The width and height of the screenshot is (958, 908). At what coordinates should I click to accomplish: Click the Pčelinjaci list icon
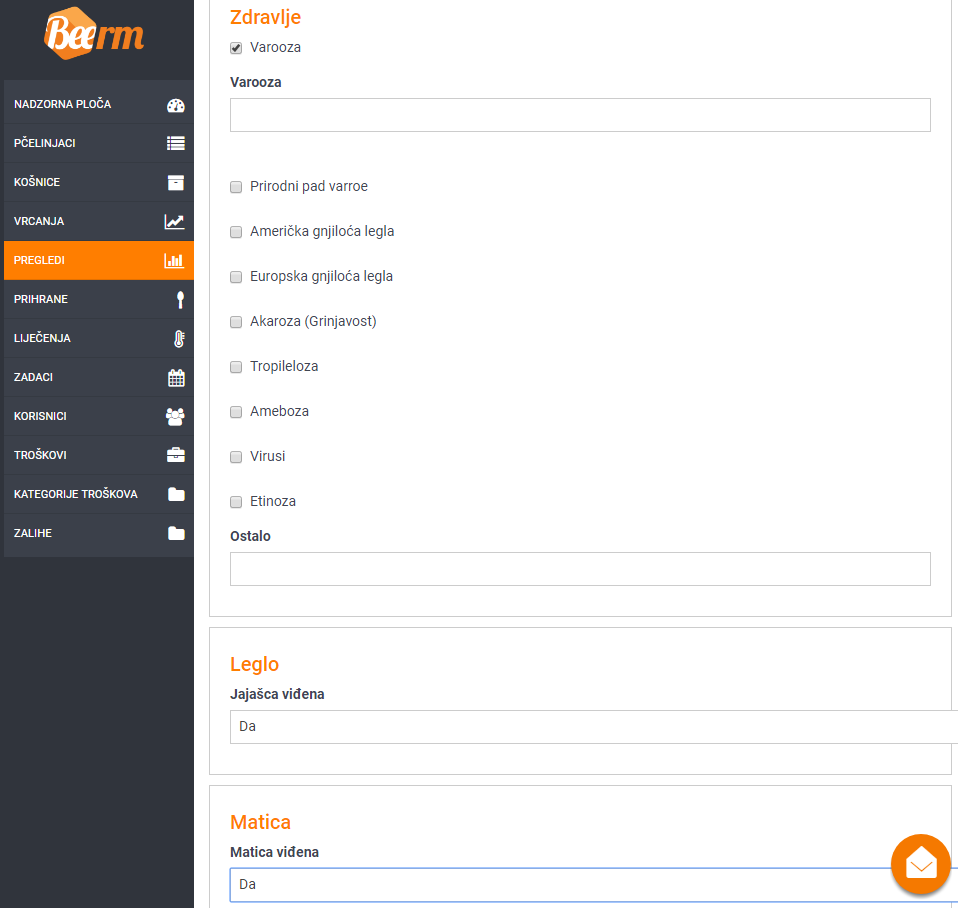pos(175,143)
